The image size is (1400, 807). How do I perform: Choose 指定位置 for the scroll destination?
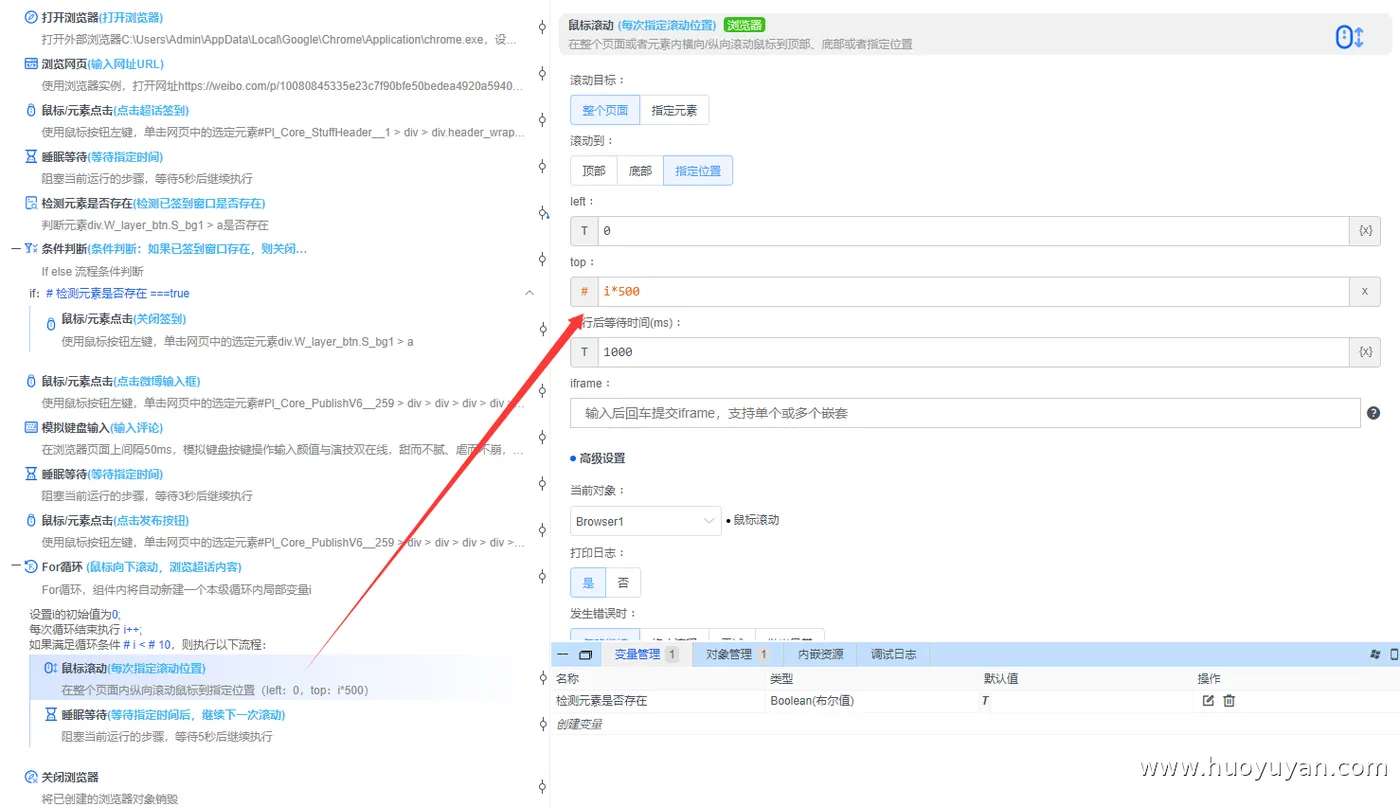pyautogui.click(x=698, y=171)
